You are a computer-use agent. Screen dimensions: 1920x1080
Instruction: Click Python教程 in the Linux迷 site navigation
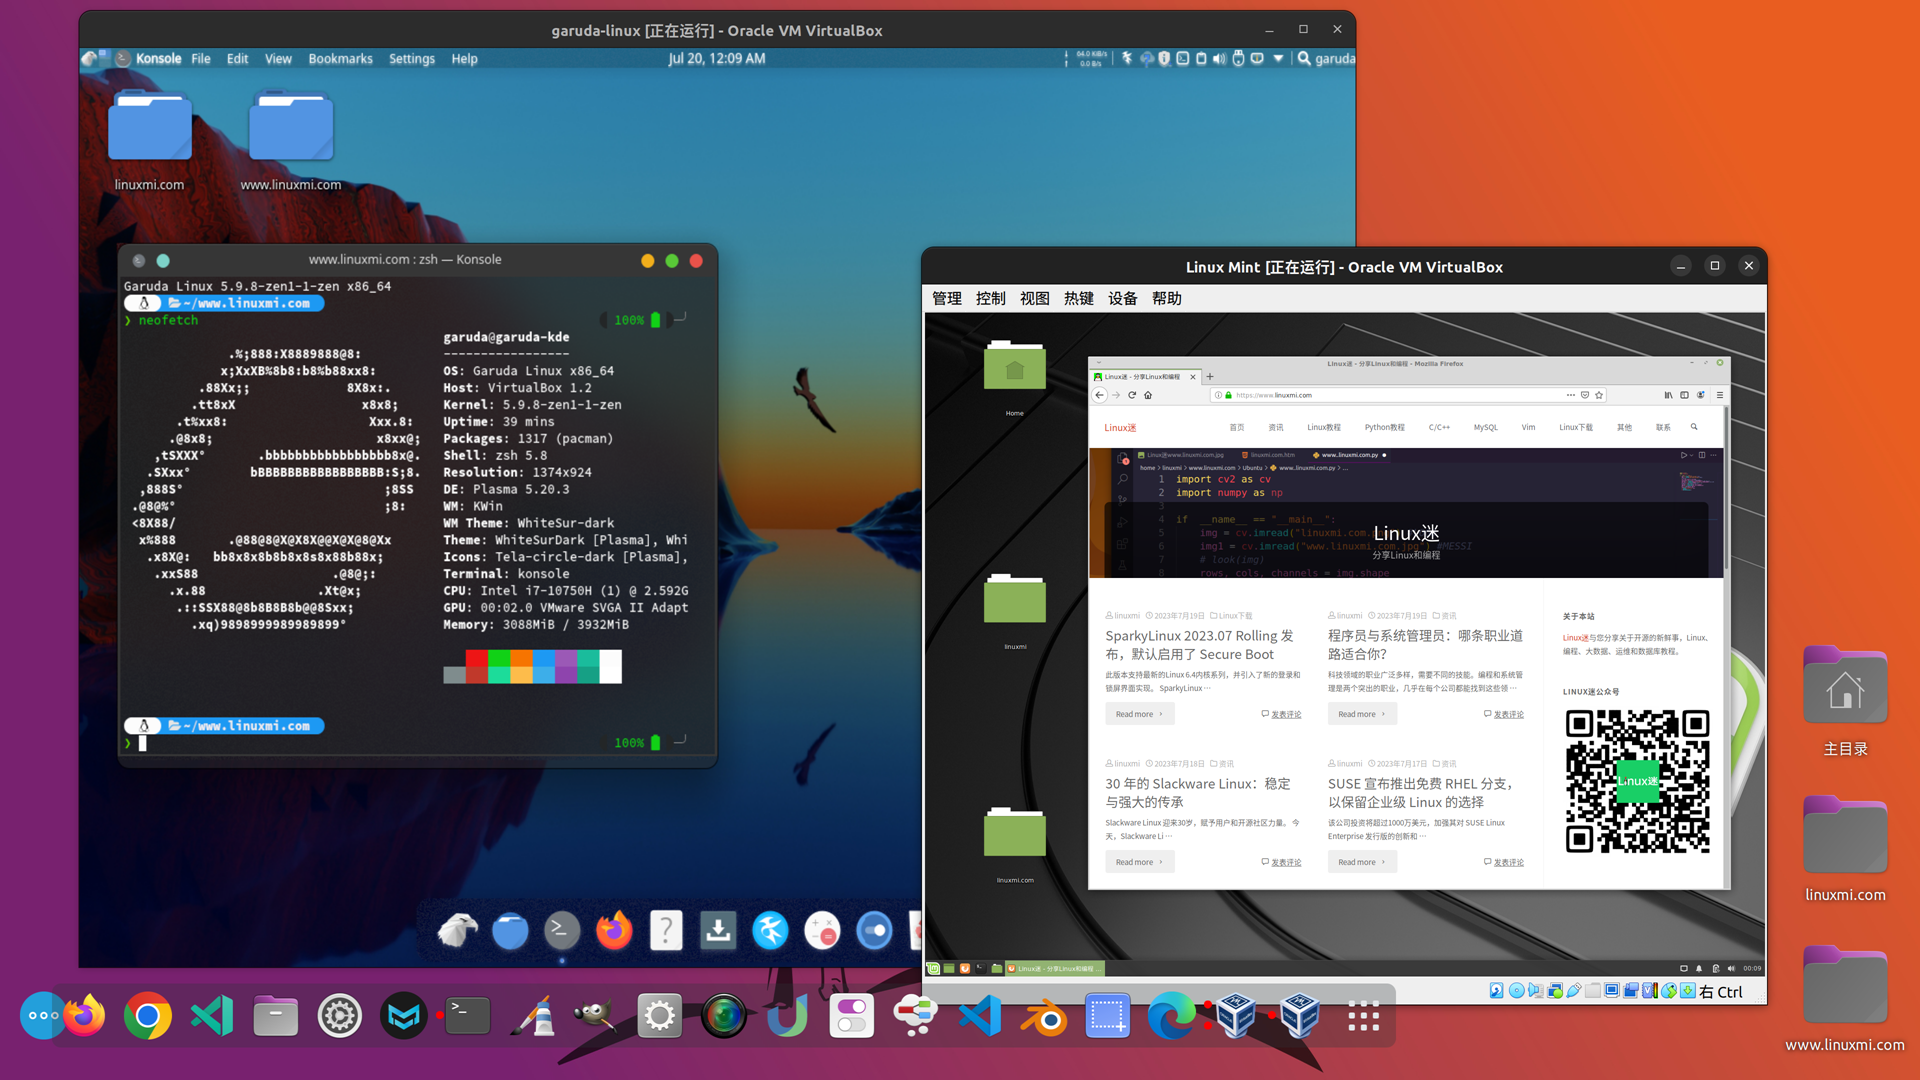(x=1384, y=428)
